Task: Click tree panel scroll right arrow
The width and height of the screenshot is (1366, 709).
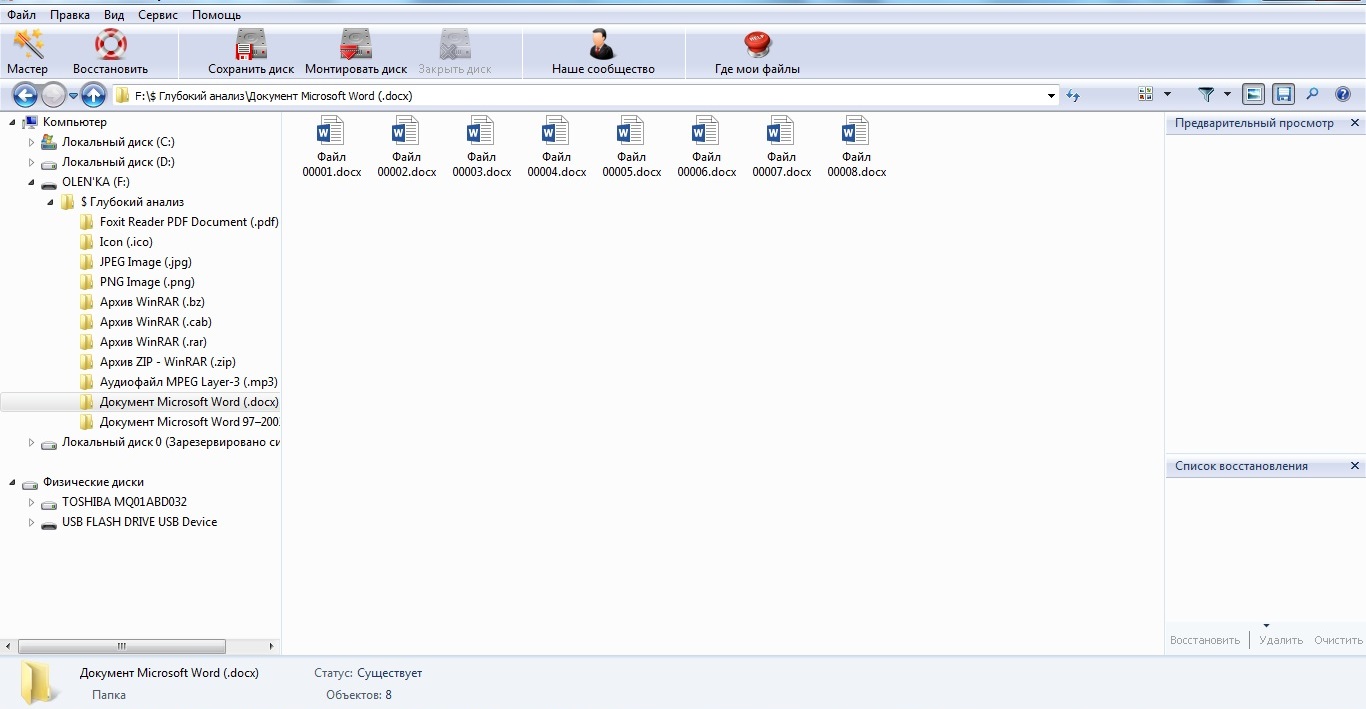Action: pos(272,646)
